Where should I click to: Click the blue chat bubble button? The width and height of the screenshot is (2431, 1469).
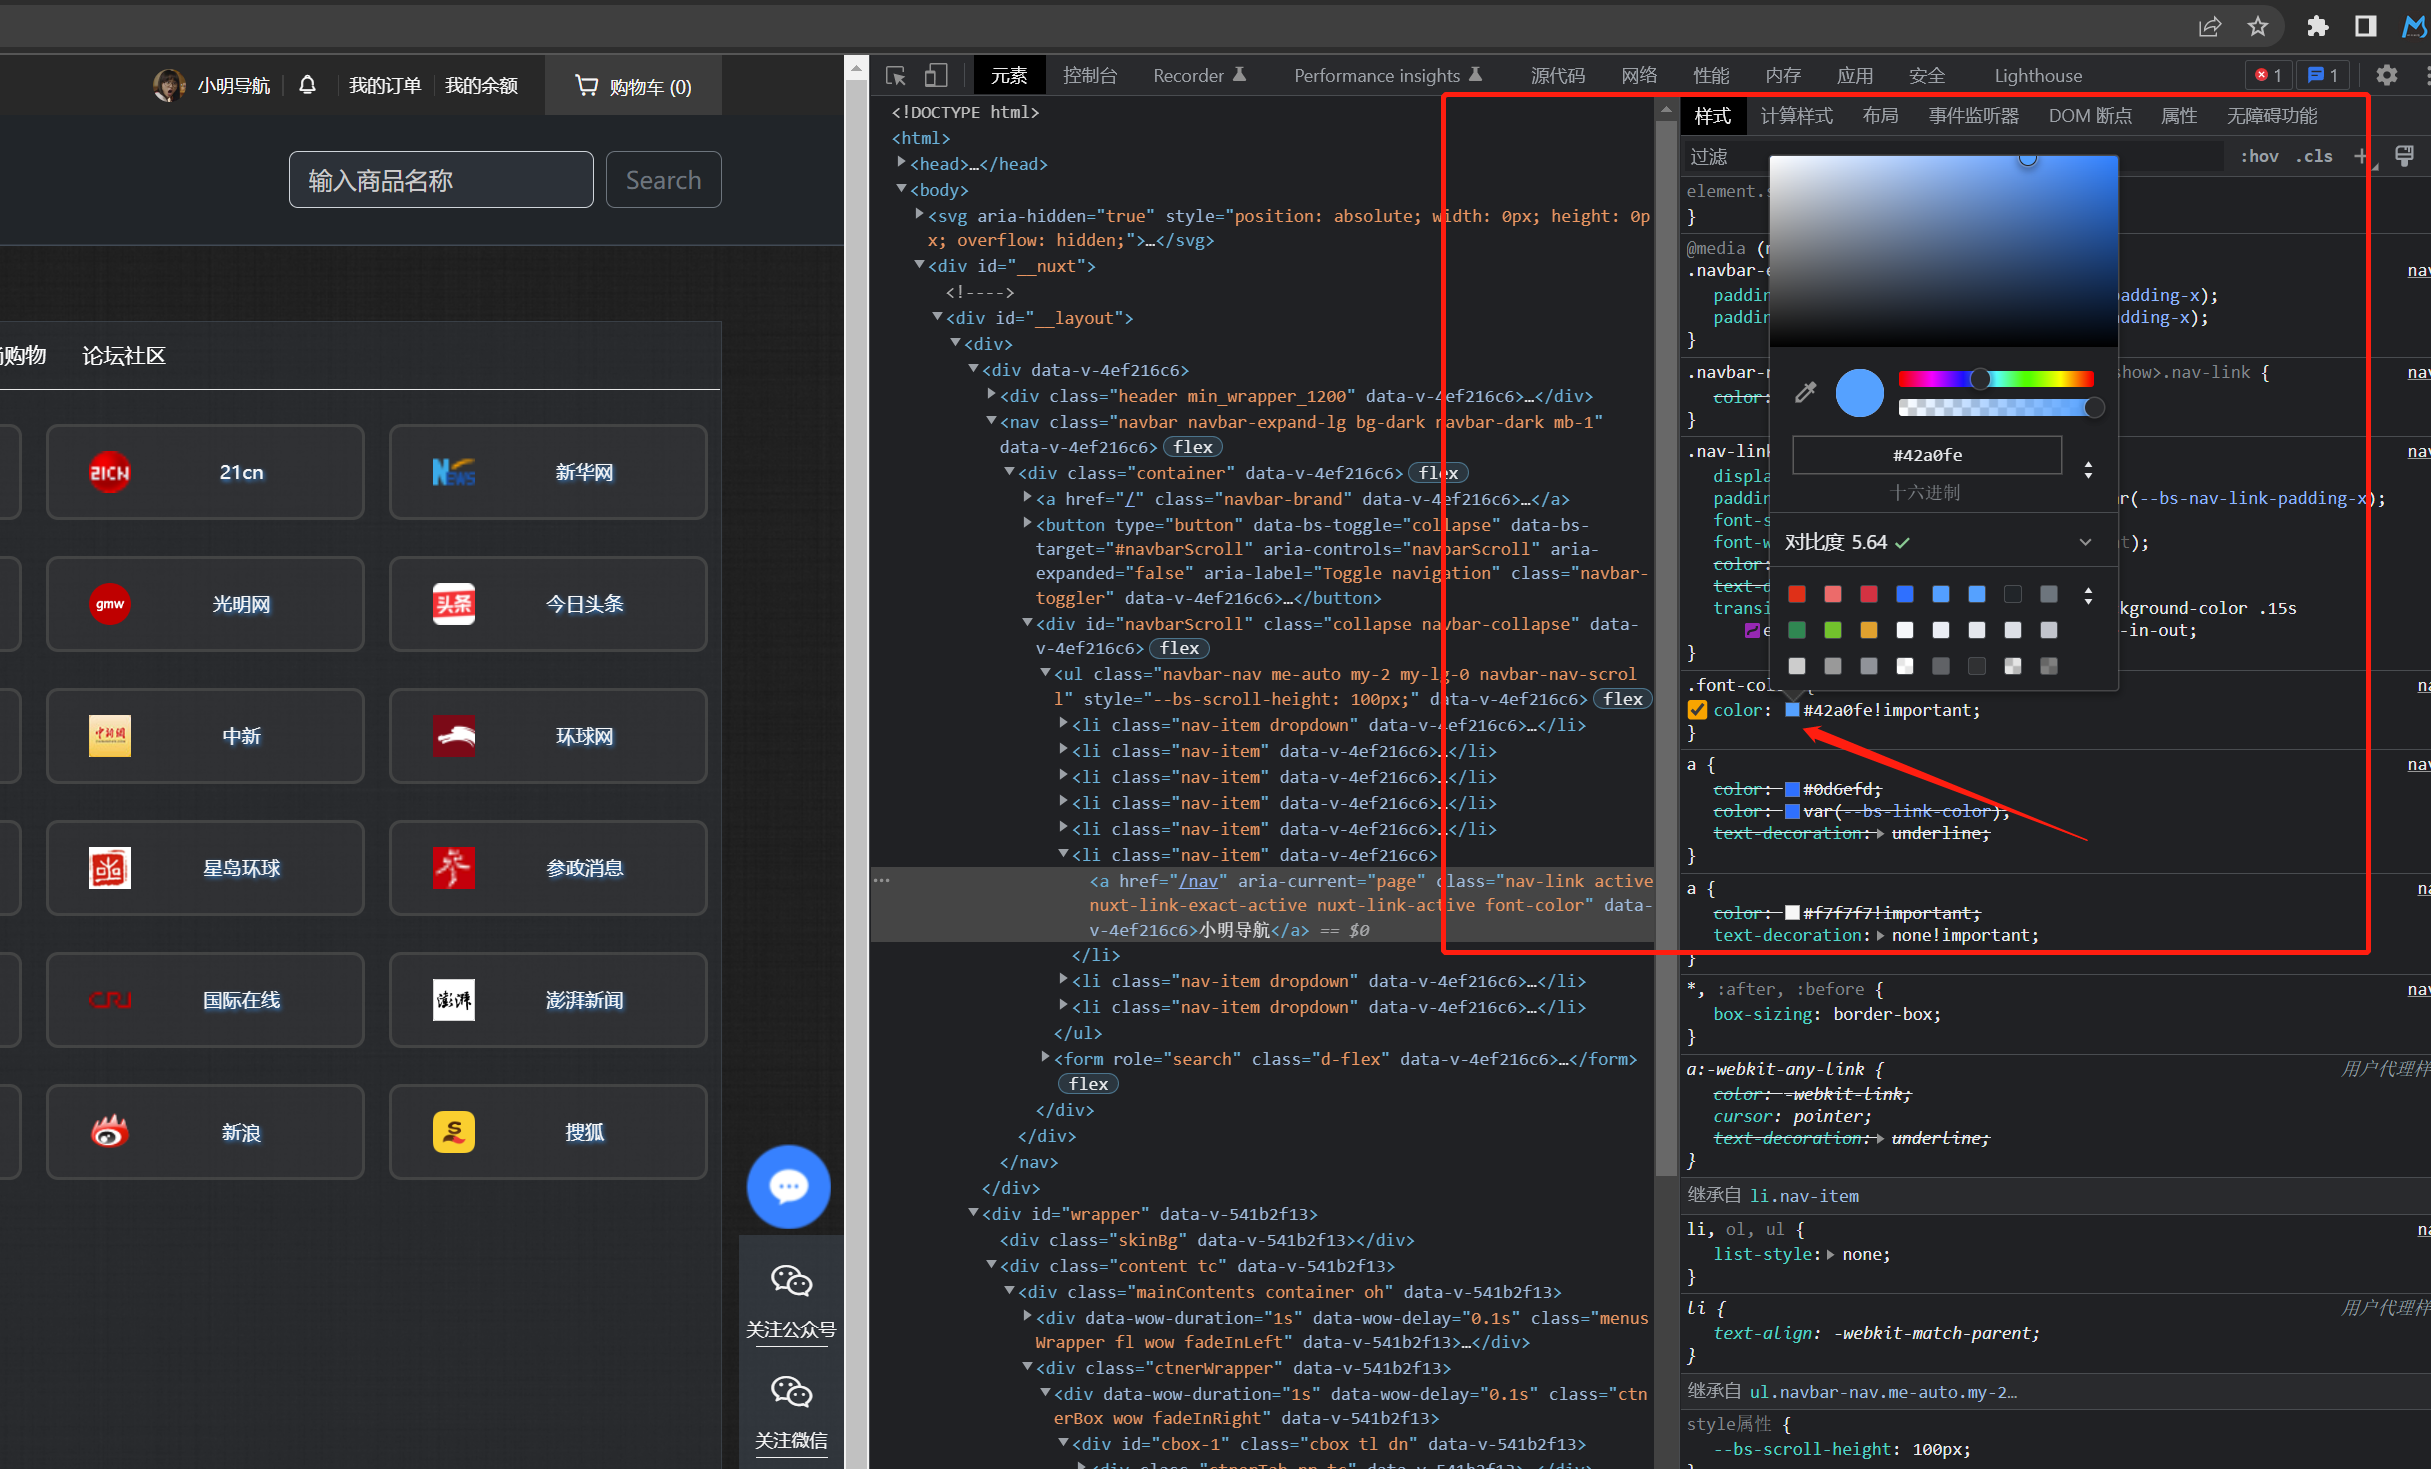(x=788, y=1187)
